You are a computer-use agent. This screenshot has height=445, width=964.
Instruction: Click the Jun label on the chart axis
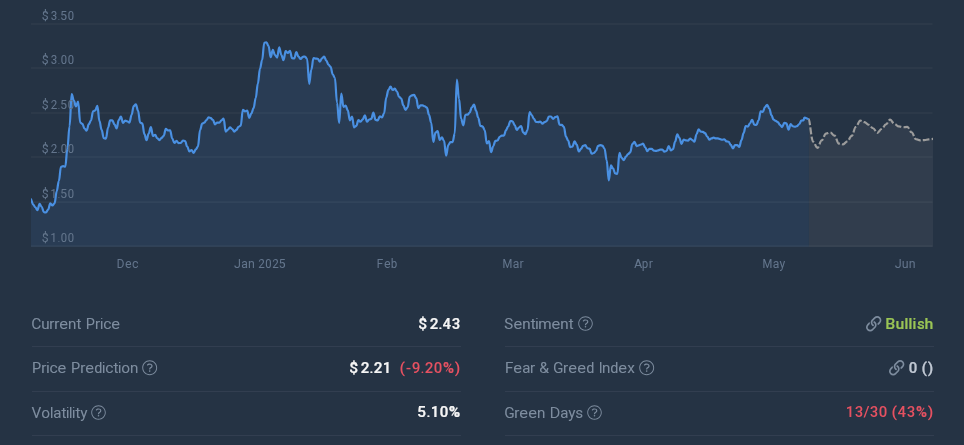[x=904, y=264]
